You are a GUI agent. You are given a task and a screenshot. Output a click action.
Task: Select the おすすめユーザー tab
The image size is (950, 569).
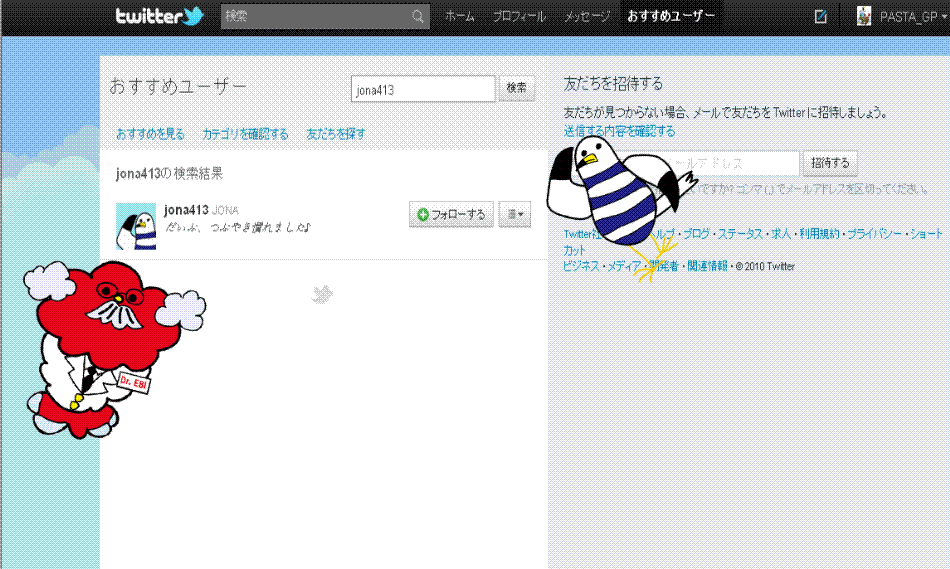671,16
